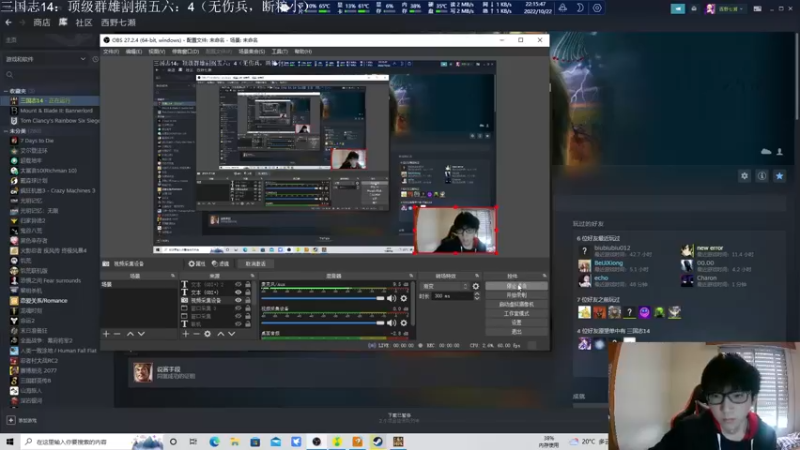The image size is (800, 450).
Task: Move source up arrow in OBS sources panel
Action: (220, 334)
